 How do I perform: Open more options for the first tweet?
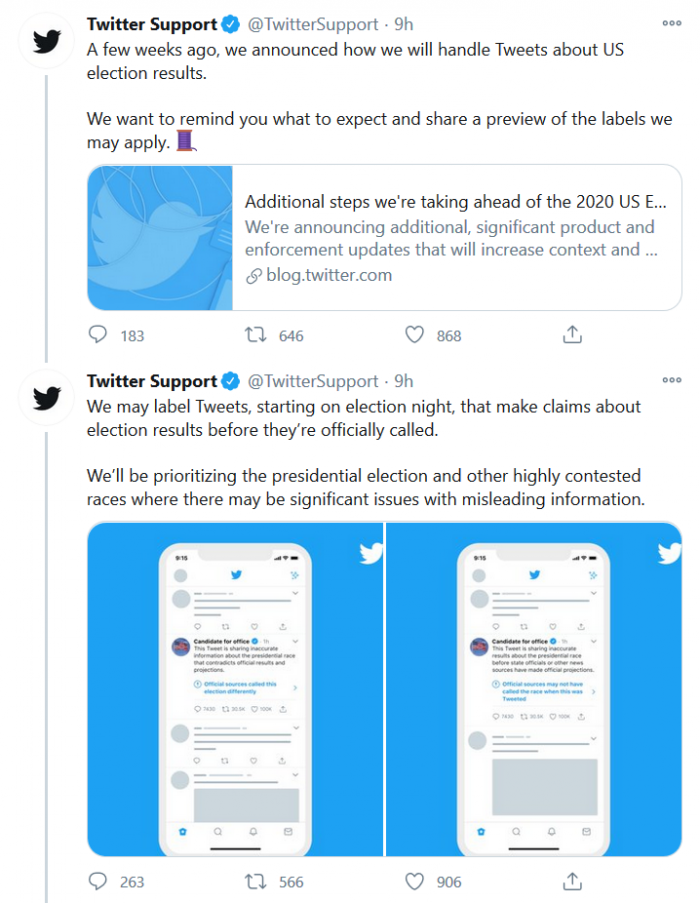pyautogui.click(x=671, y=23)
